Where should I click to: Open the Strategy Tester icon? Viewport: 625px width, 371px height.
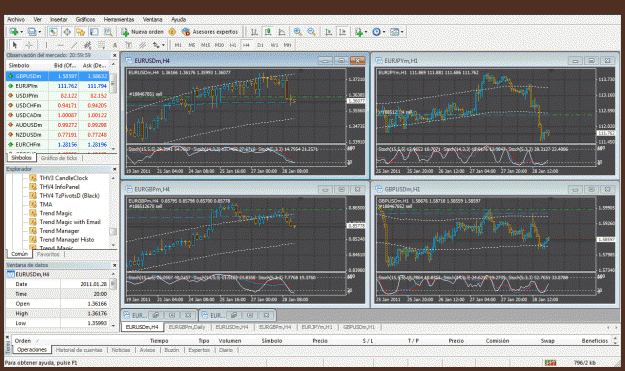click(108, 32)
